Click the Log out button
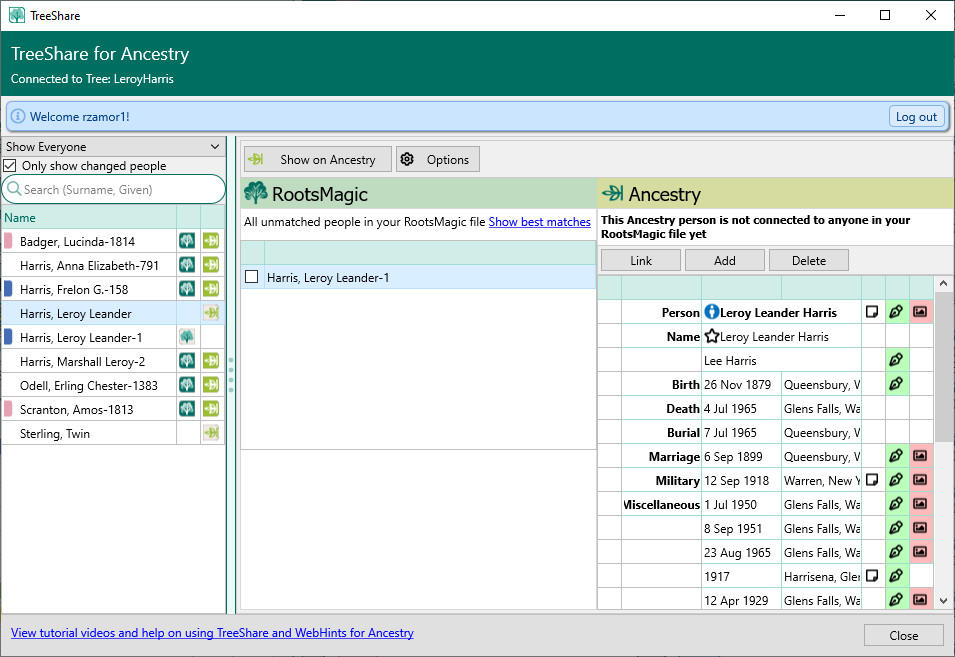Image resolution: width=955 pixels, height=657 pixels. [915, 117]
